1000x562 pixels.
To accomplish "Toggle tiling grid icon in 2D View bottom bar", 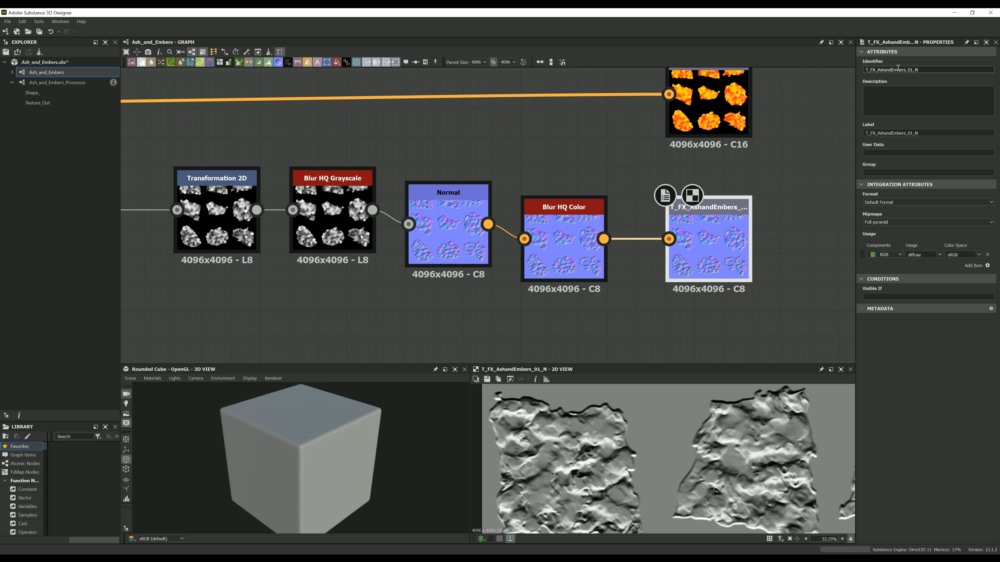I will (x=770, y=539).
